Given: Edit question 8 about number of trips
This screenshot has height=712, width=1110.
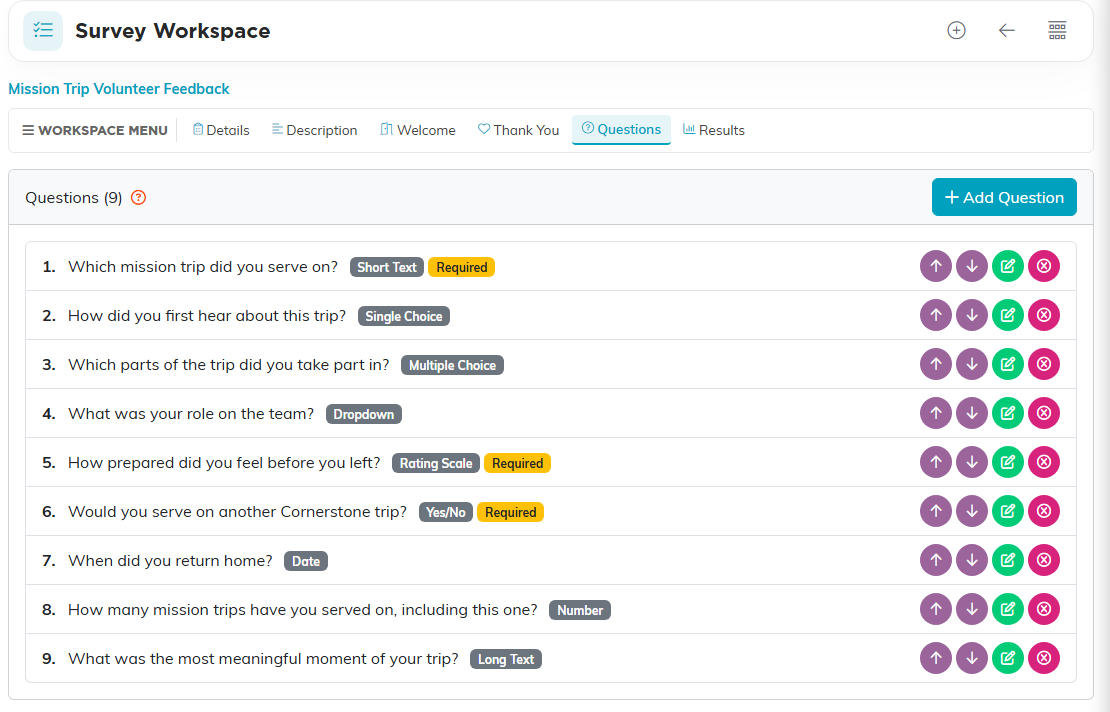Looking at the screenshot, I should [x=1008, y=609].
